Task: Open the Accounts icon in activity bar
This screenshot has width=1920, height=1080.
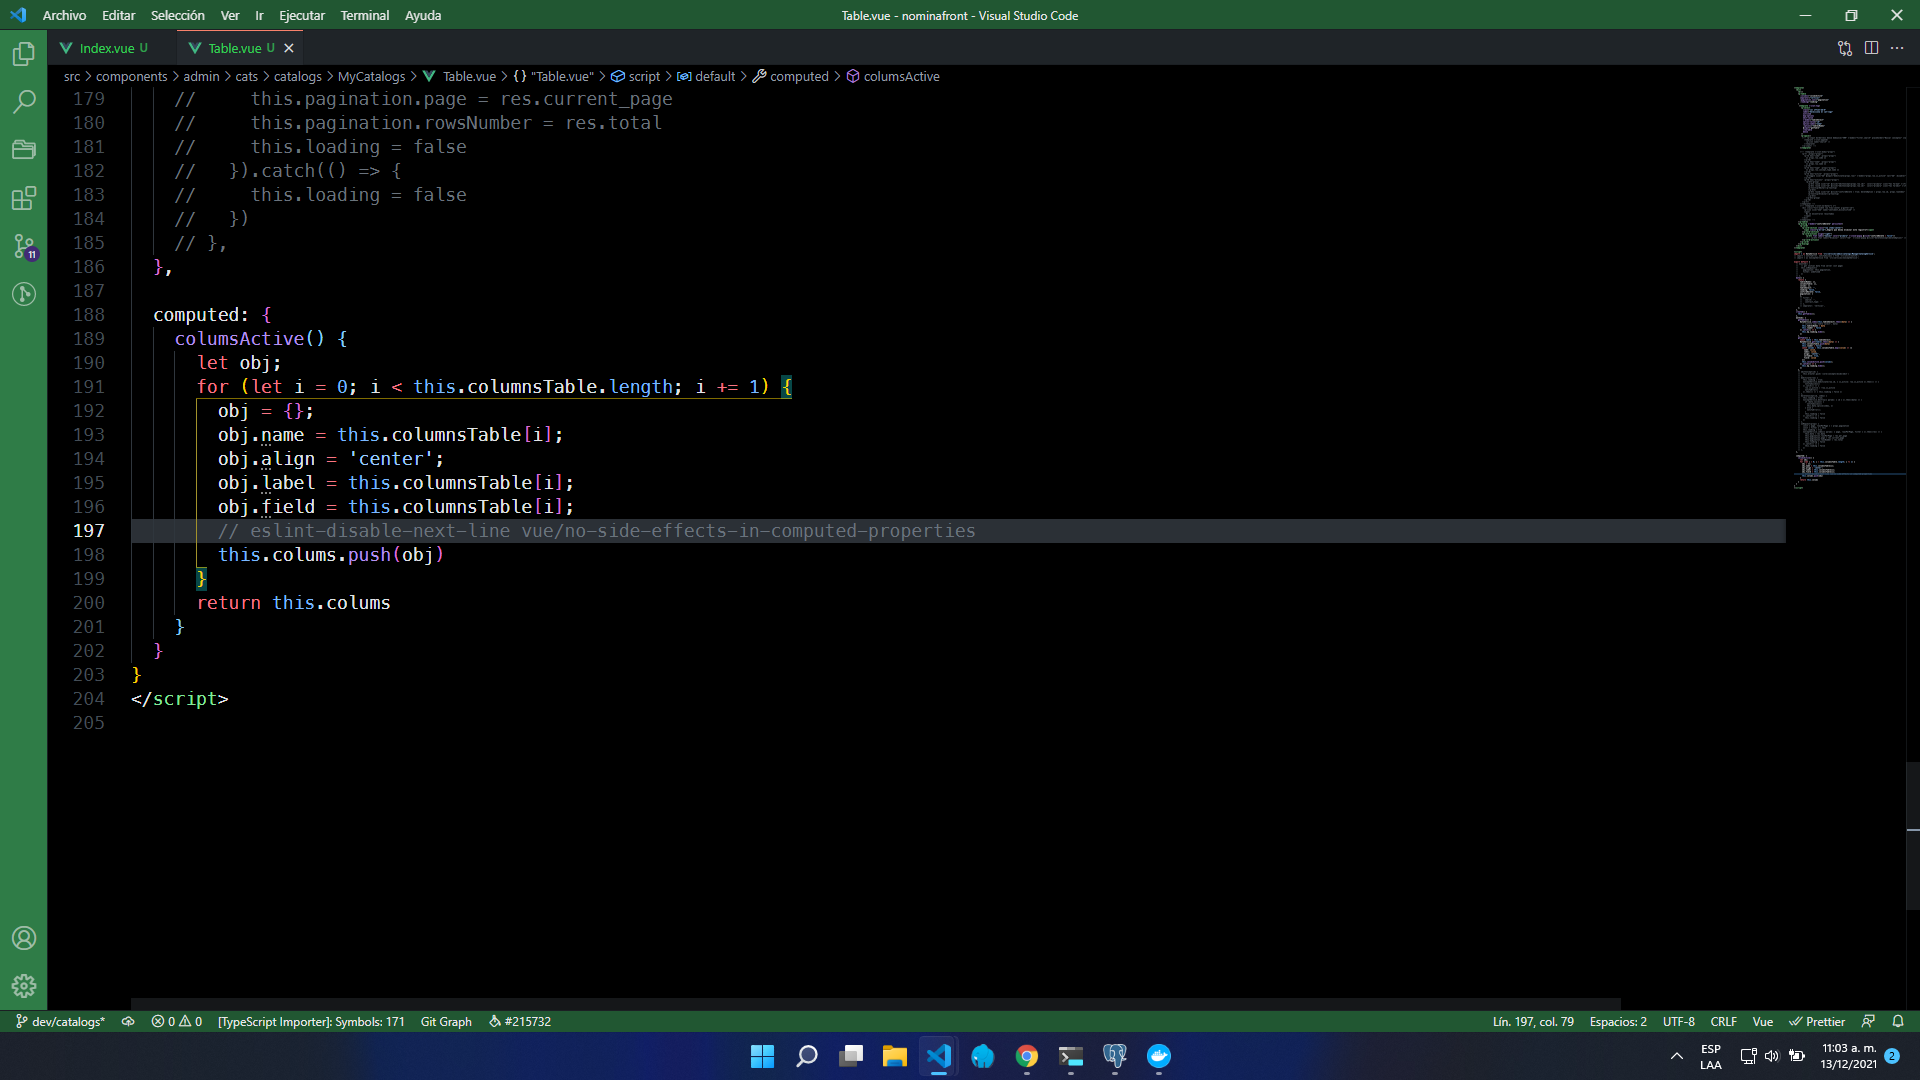Action: [x=24, y=938]
